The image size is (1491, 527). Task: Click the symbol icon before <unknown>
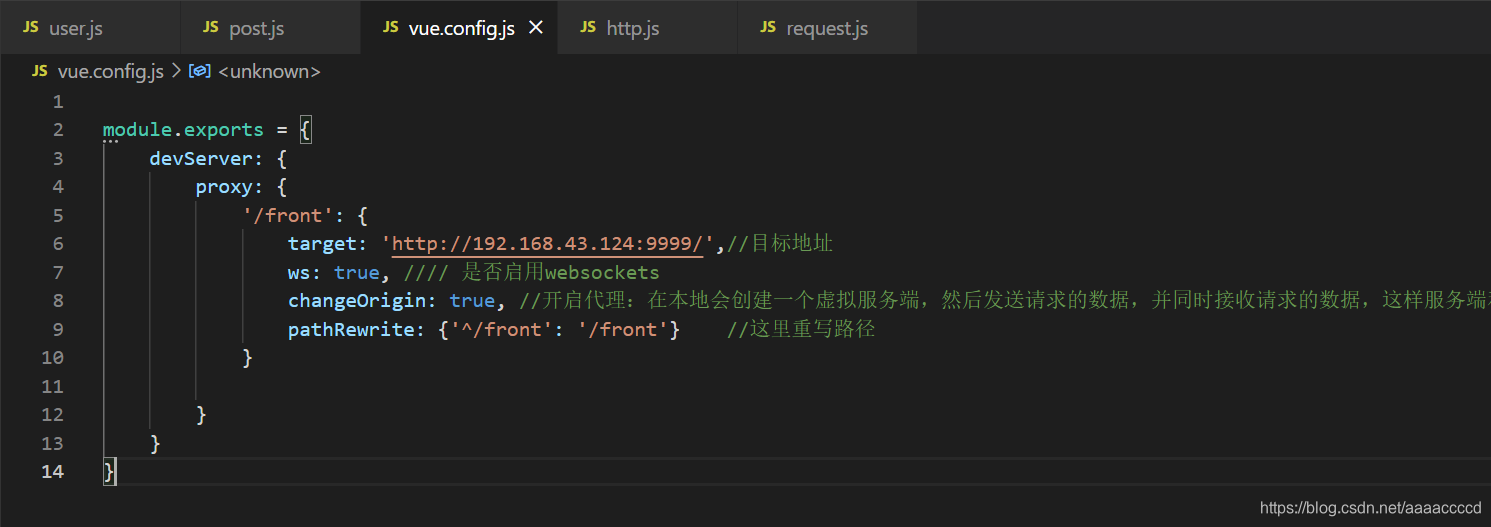pos(199,71)
